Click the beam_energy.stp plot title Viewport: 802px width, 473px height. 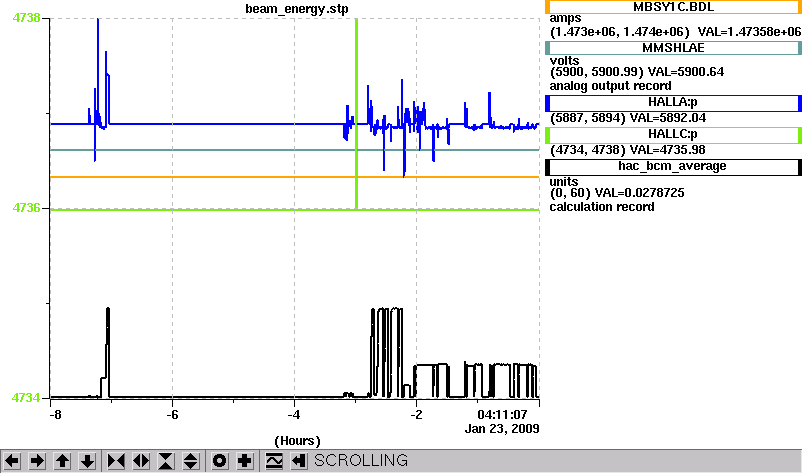coord(297,9)
